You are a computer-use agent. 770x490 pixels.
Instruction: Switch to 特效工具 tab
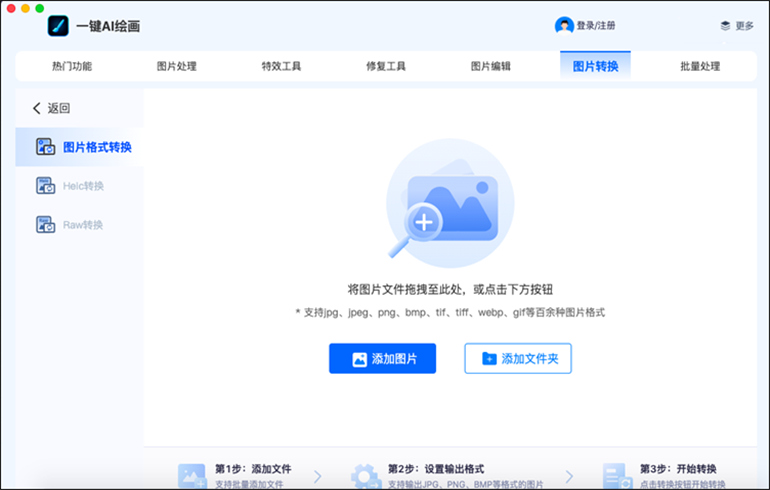281,66
